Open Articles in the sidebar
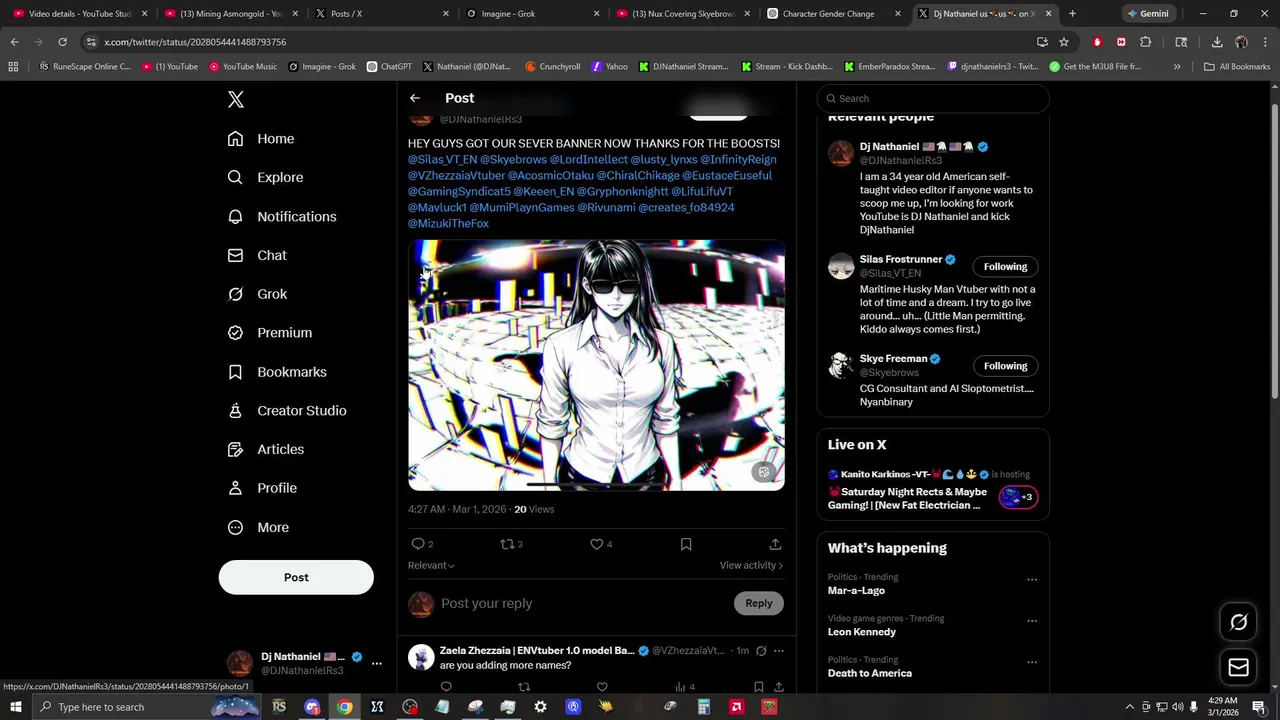The height and width of the screenshot is (720, 1280). tap(266, 450)
